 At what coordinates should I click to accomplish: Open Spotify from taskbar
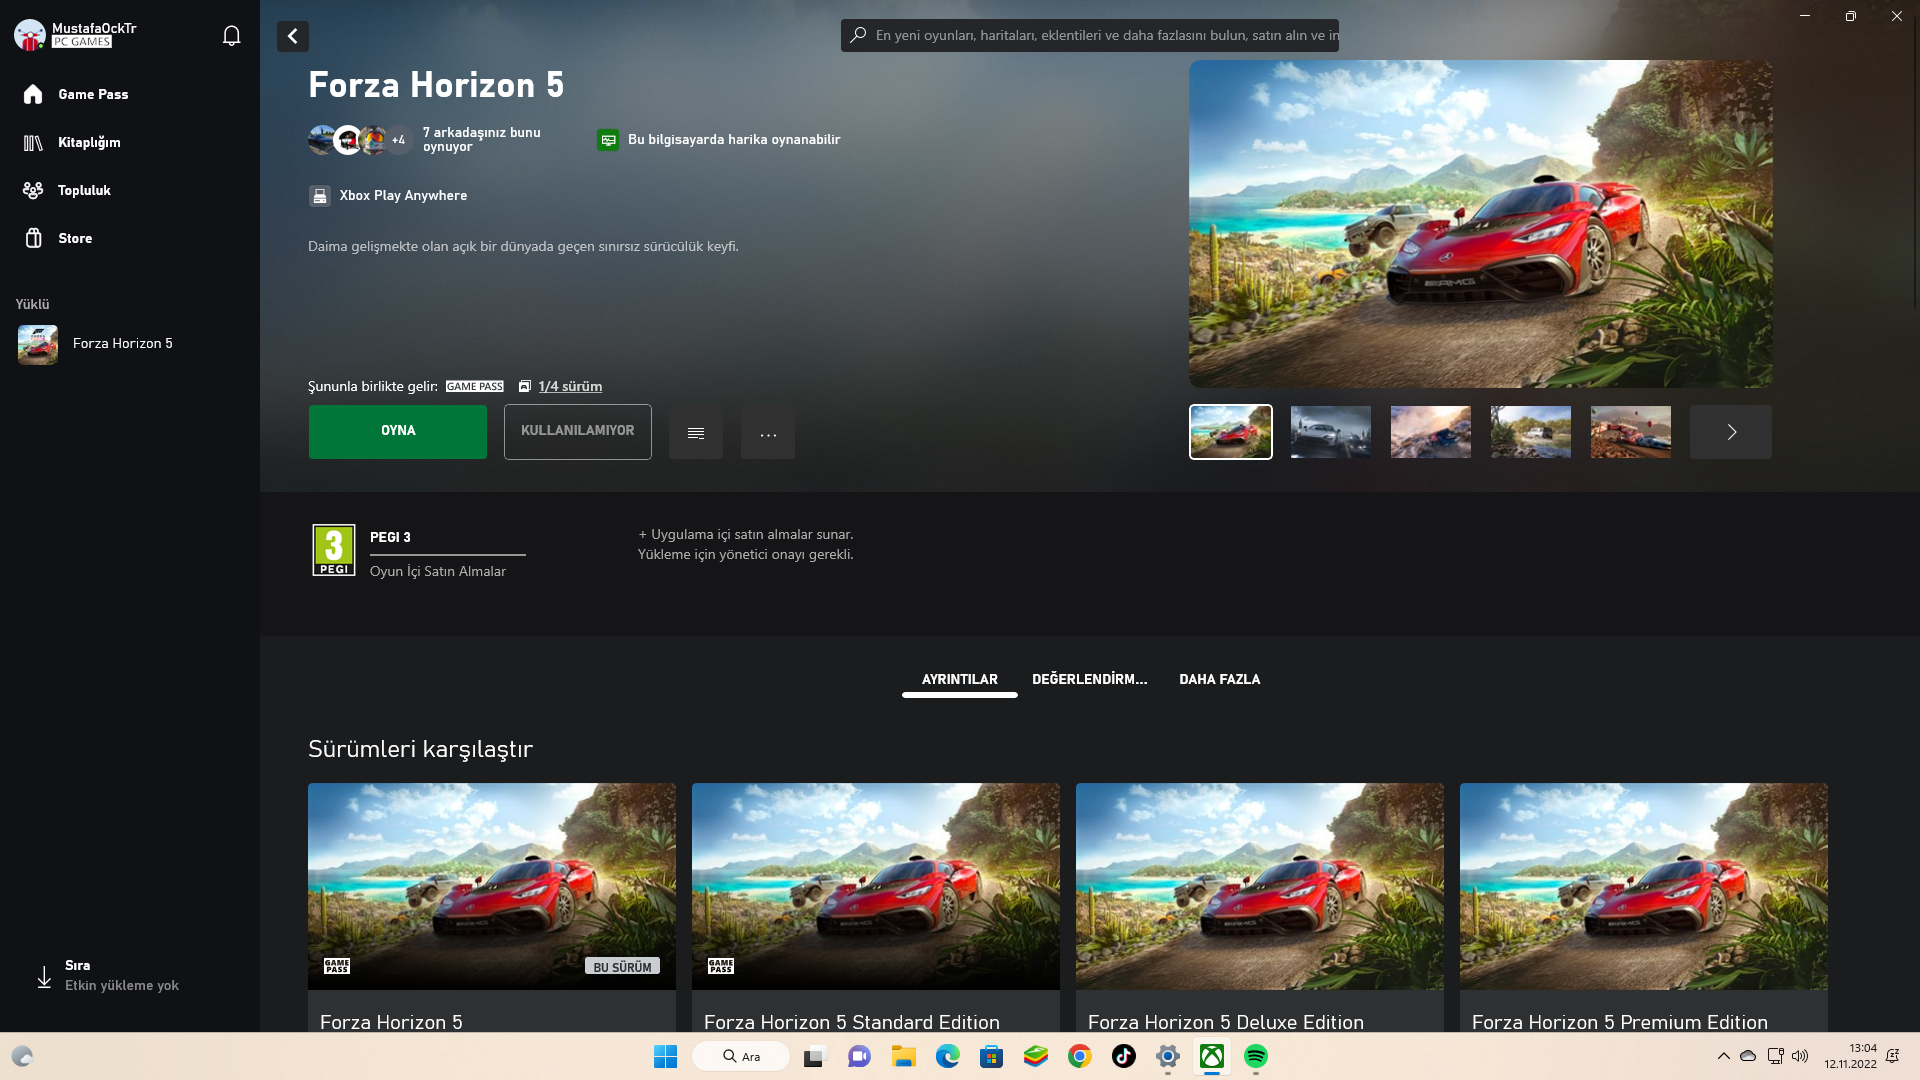(1256, 1057)
